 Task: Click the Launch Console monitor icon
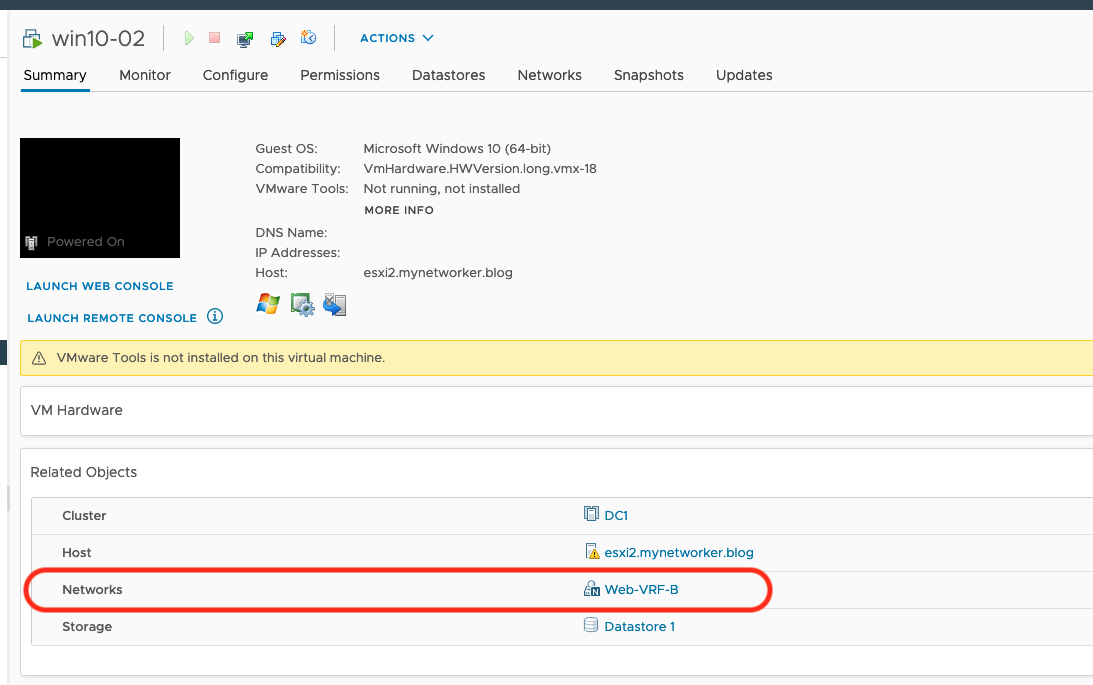tap(245, 39)
